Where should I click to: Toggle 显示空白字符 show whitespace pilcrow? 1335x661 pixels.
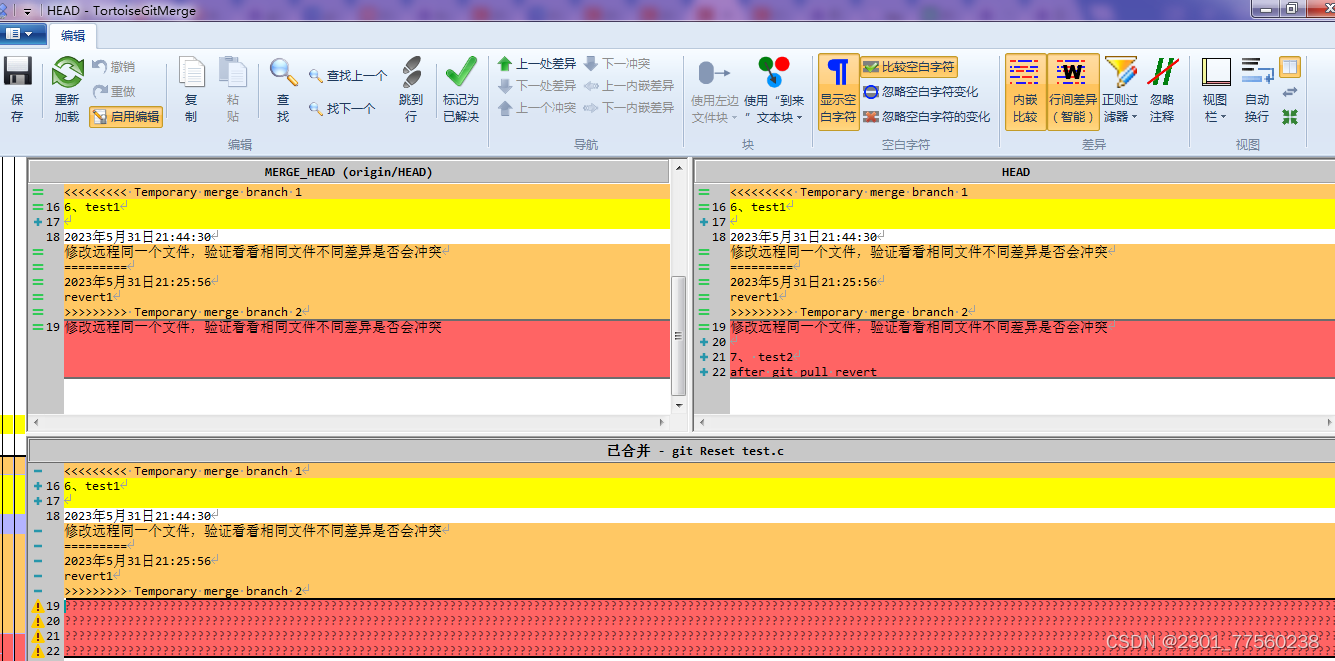[x=838, y=90]
